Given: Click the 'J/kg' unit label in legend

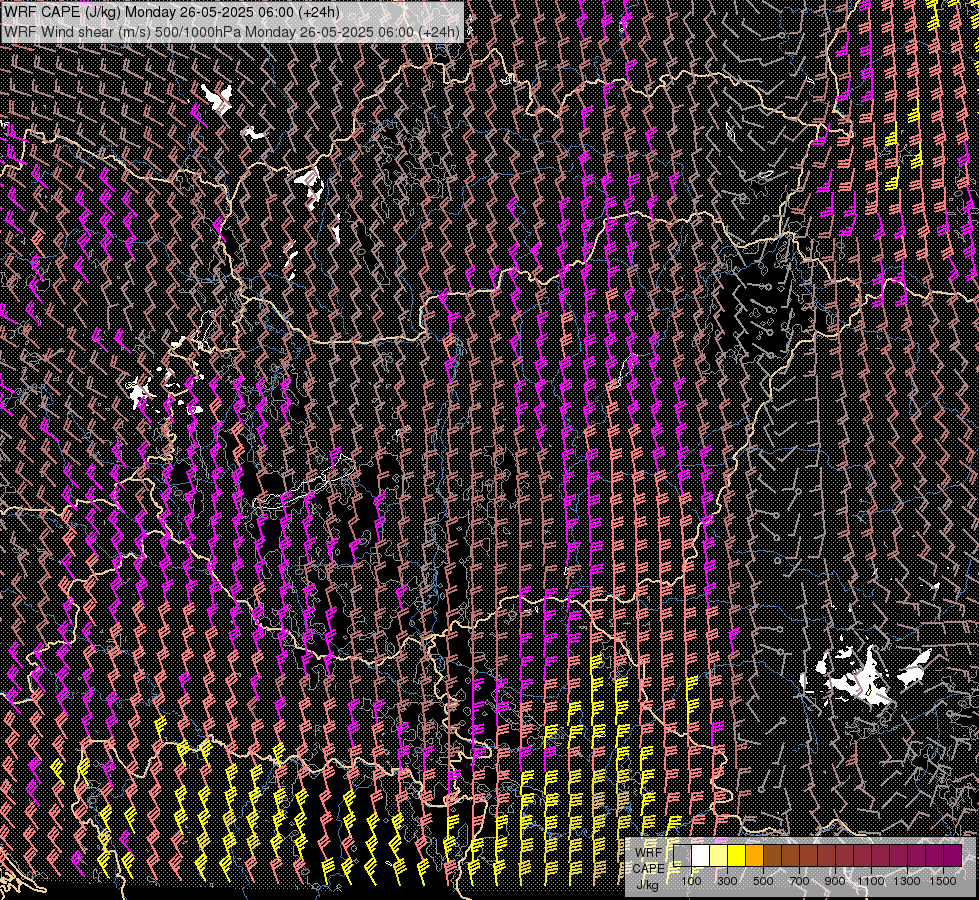Looking at the screenshot, I should [x=647, y=885].
